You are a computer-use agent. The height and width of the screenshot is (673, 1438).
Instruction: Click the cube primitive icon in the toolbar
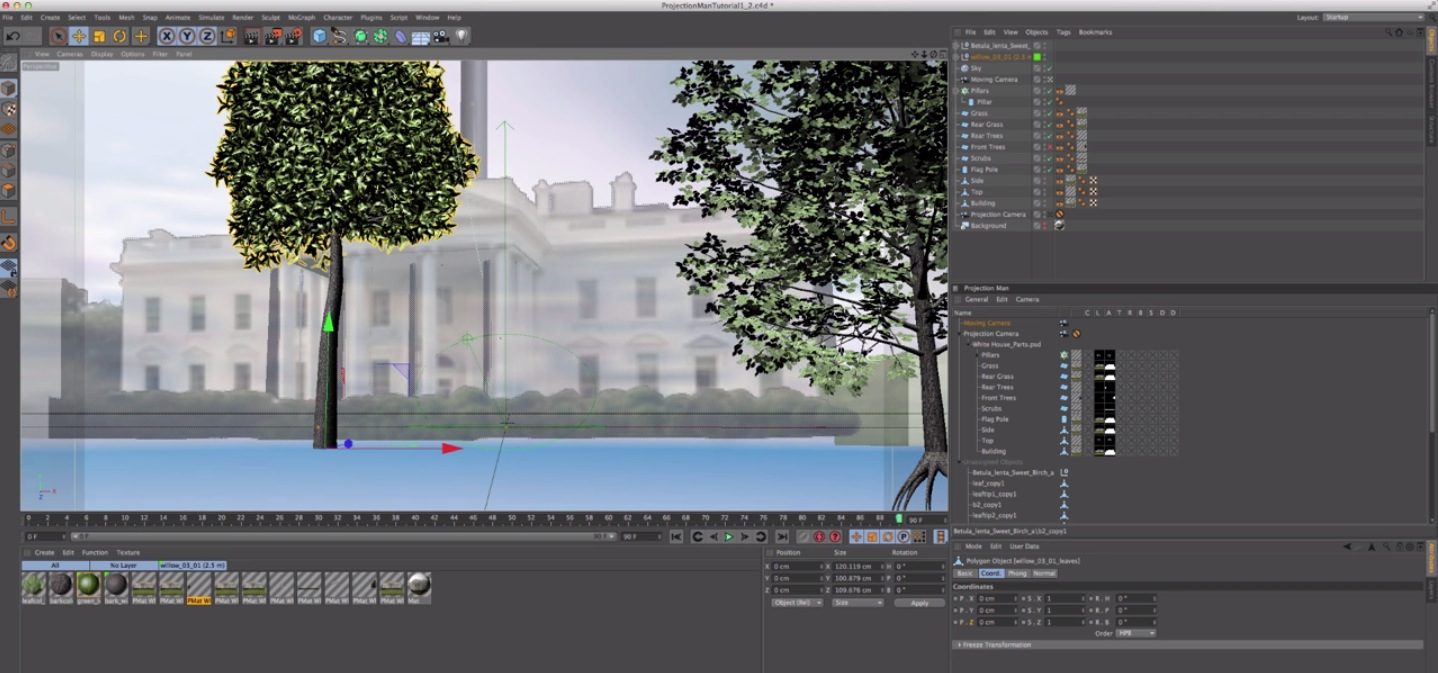(319, 36)
